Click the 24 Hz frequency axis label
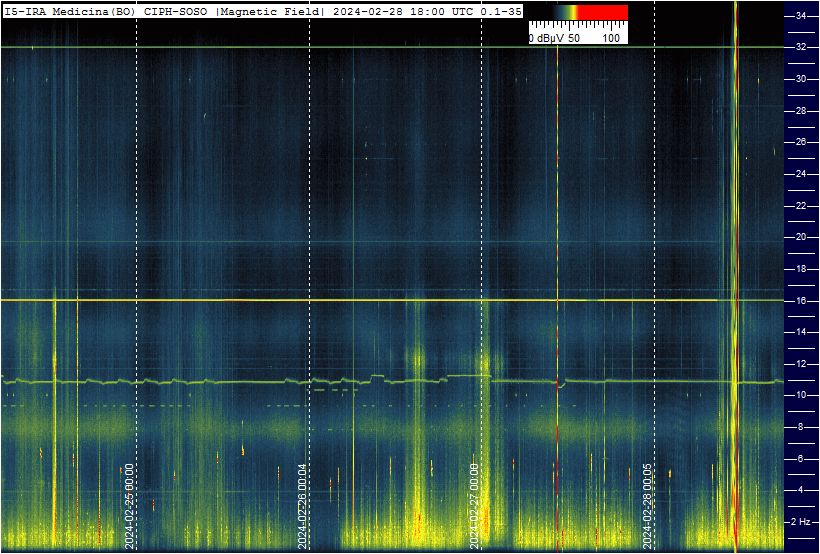The image size is (820, 554). pyautogui.click(x=801, y=174)
